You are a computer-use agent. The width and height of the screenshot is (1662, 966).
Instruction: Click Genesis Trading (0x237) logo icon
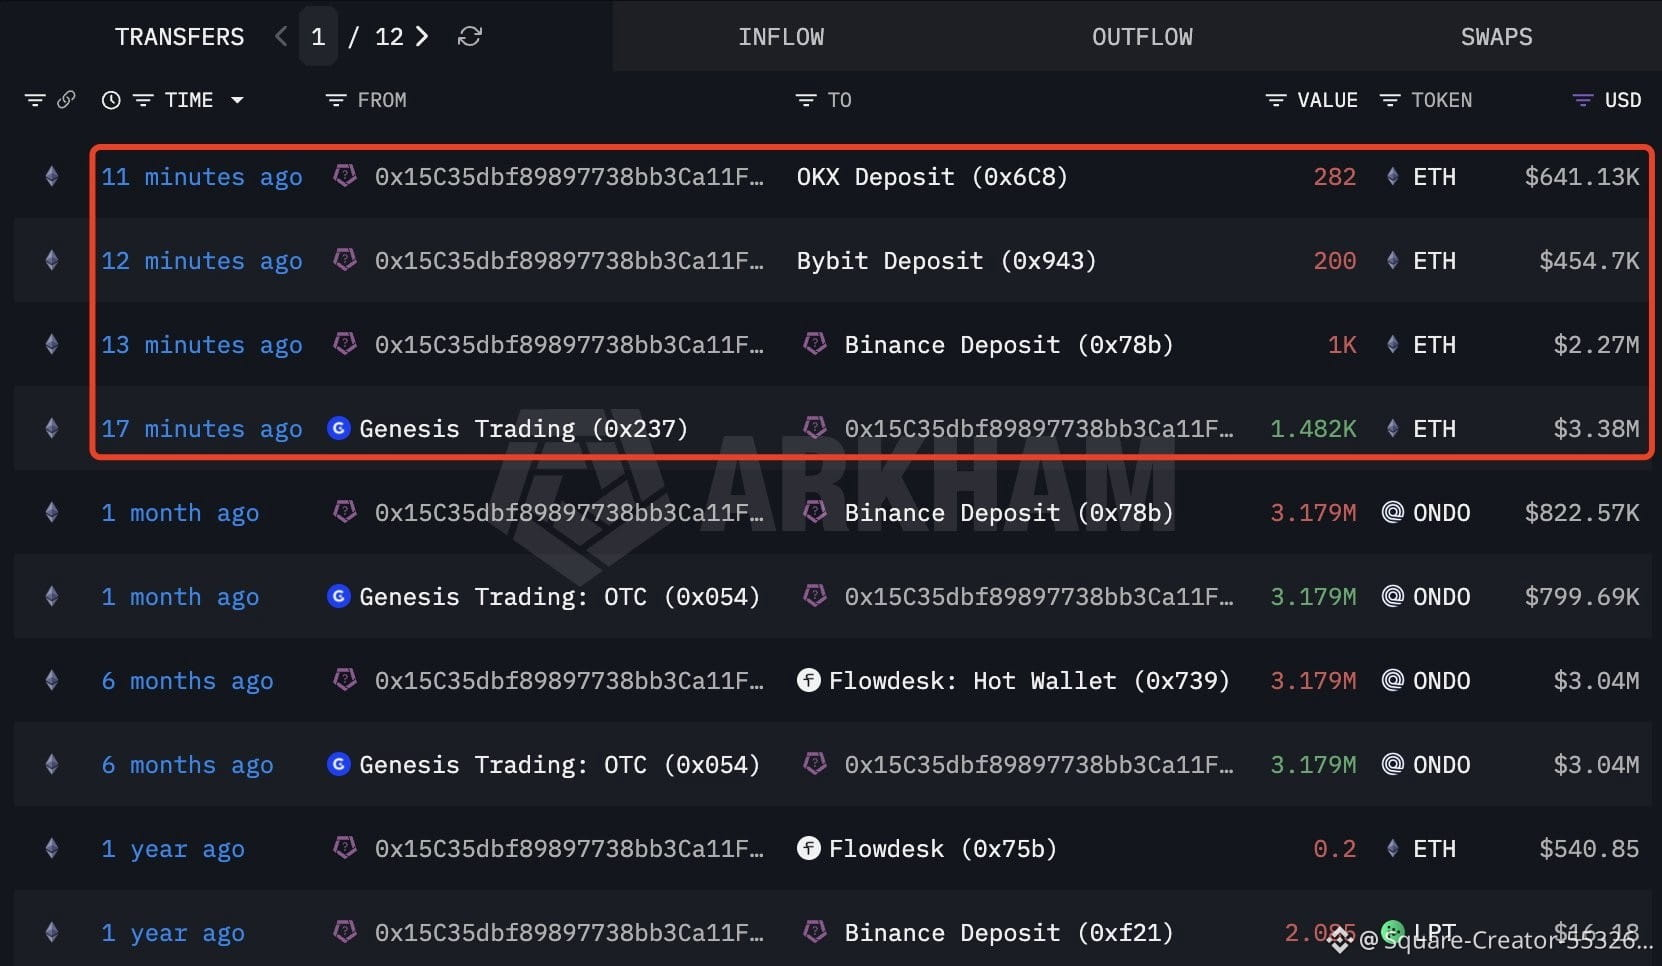click(x=339, y=428)
